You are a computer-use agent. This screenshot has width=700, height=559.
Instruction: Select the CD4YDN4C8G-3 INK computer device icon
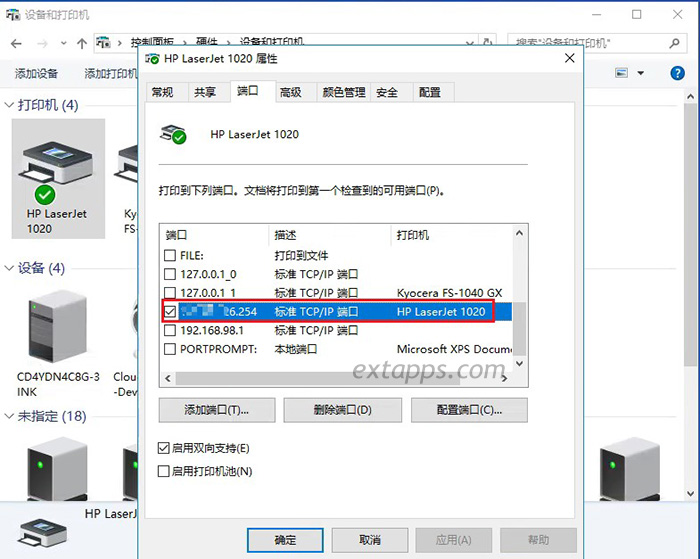coord(58,327)
